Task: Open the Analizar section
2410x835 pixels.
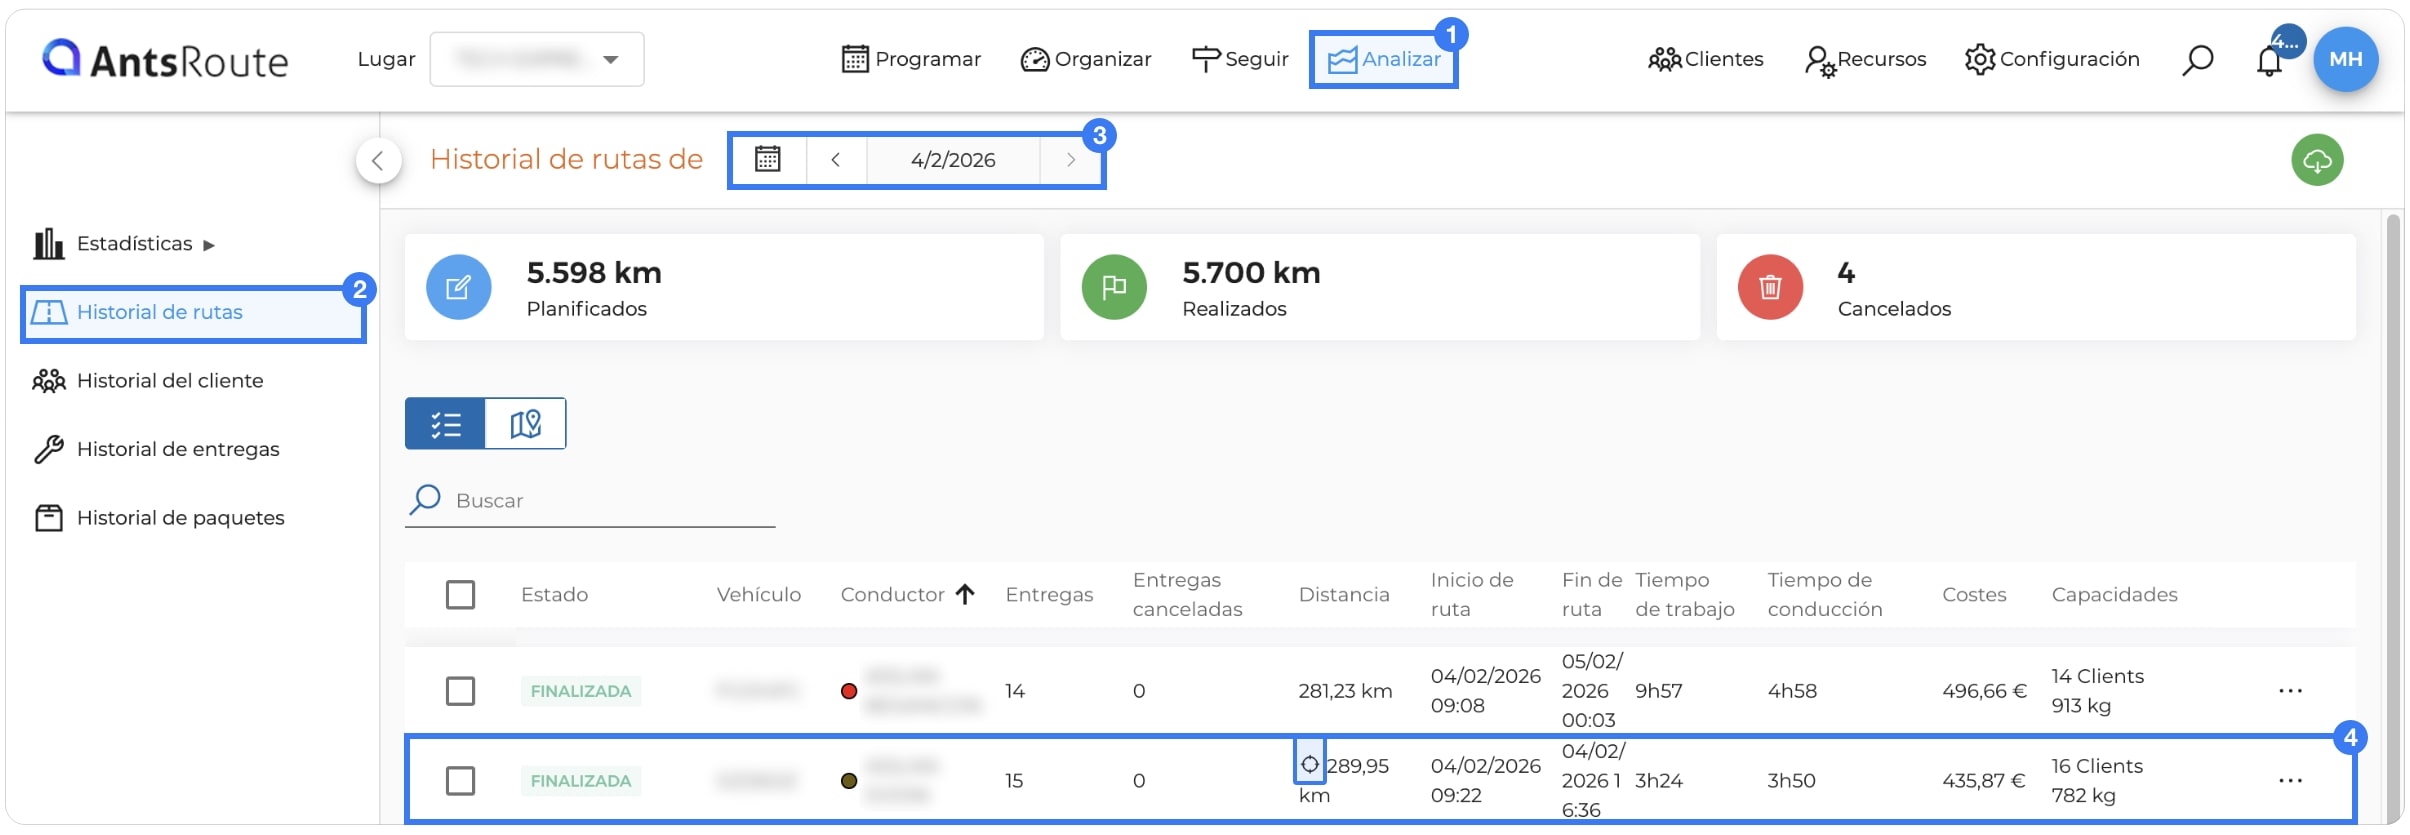Action: [x=1384, y=59]
